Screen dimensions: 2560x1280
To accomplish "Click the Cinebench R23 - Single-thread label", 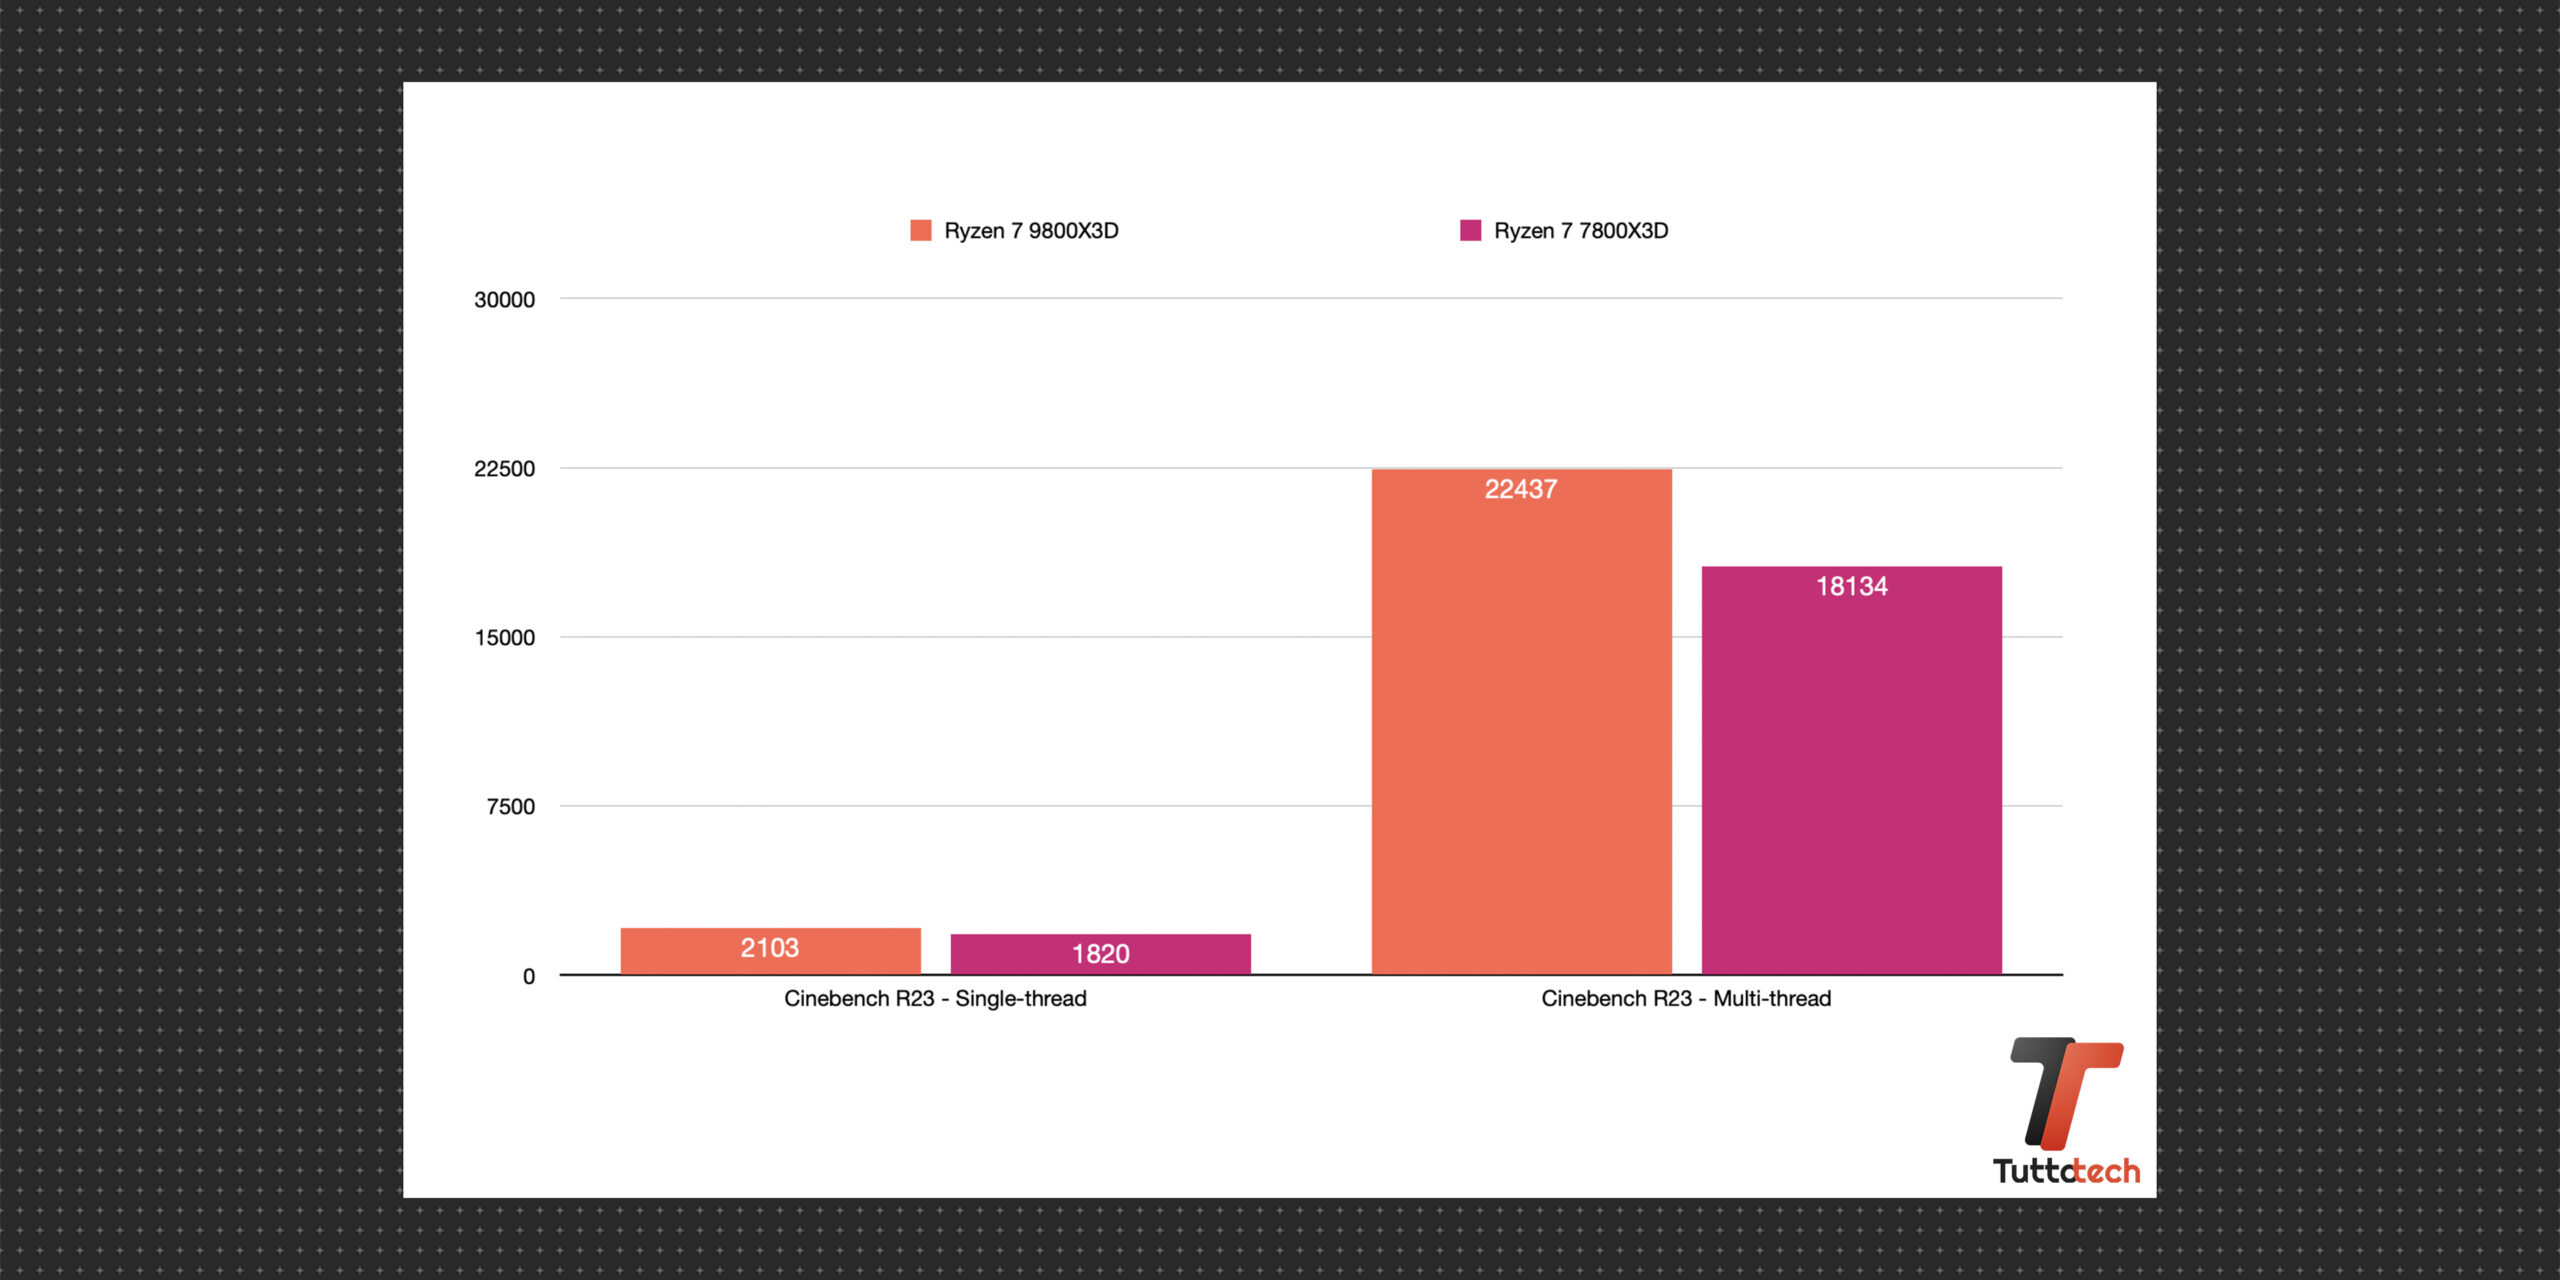I will point(935,998).
